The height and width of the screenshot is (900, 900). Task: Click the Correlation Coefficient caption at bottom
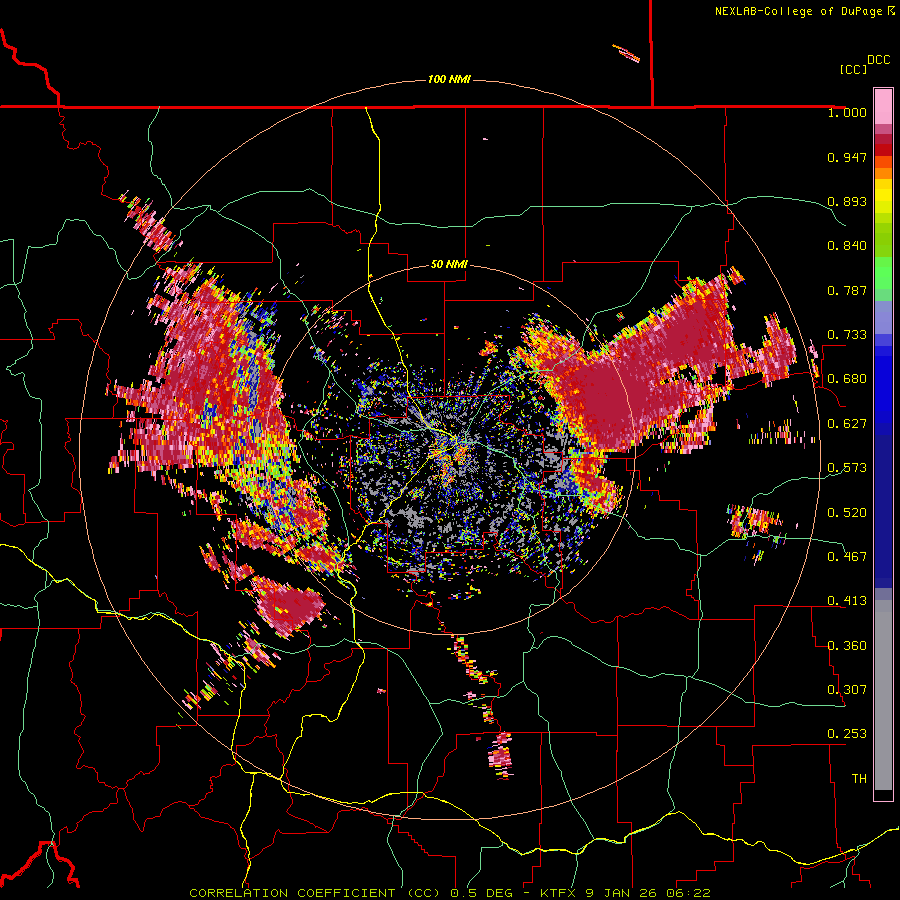click(x=450, y=893)
